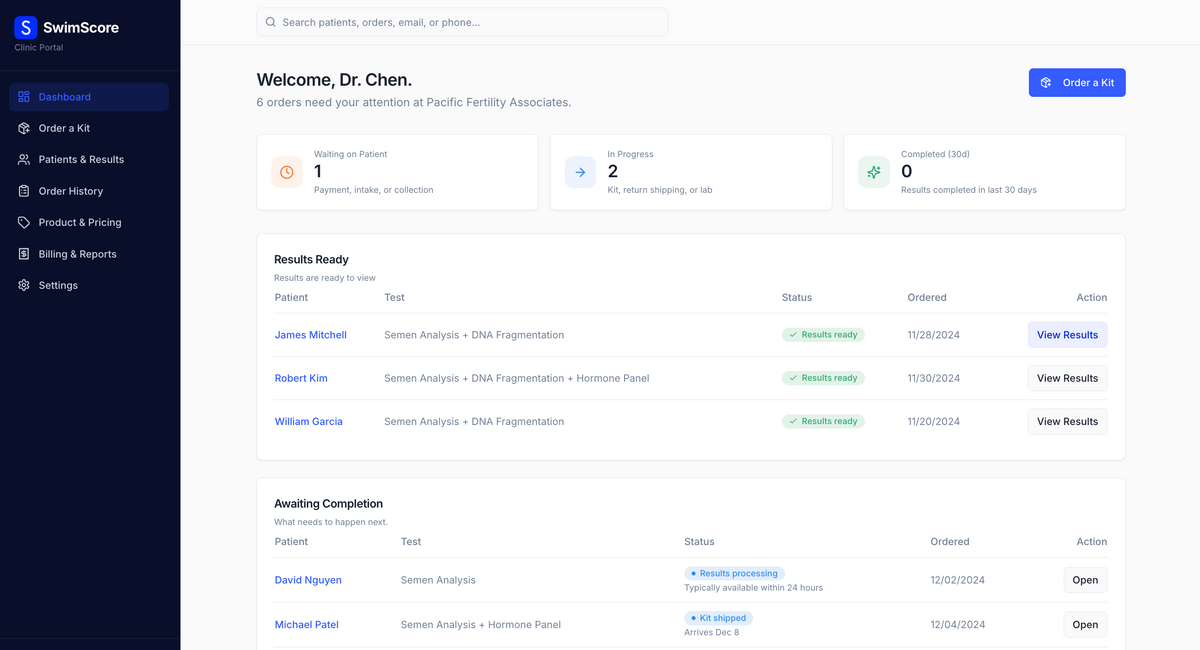
Task: Go to Patients & Results page
Action: tap(89, 159)
